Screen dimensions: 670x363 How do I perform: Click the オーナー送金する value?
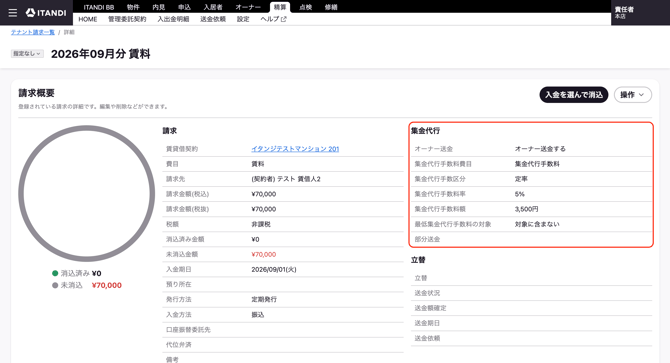pyautogui.click(x=540, y=149)
